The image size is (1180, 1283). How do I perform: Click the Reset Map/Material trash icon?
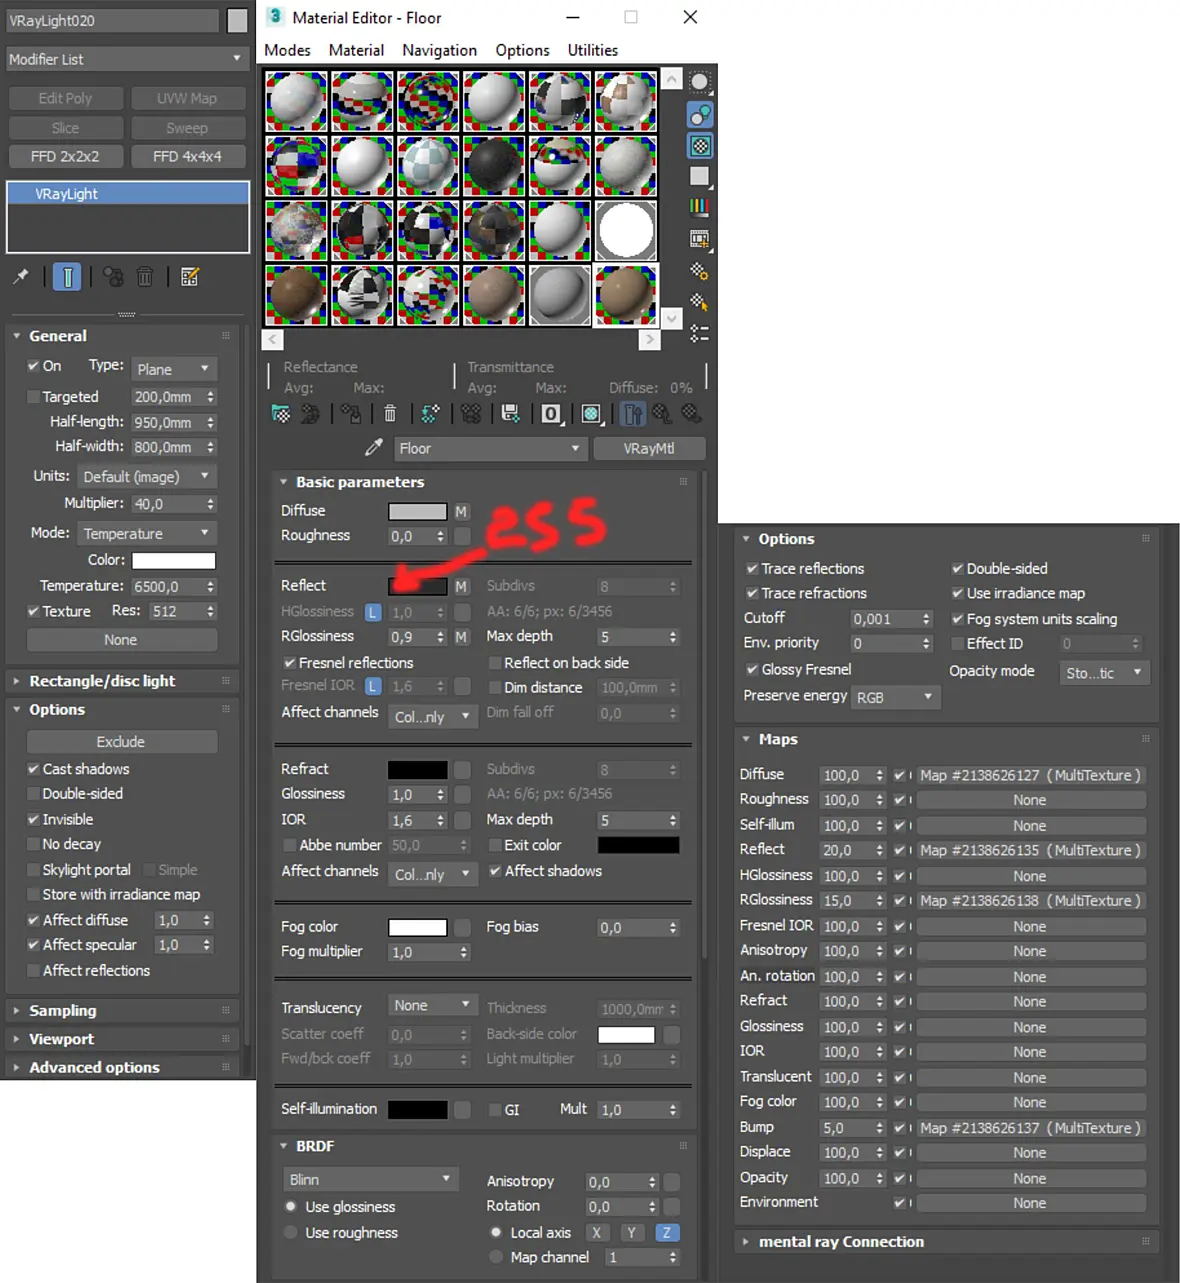[x=390, y=413]
